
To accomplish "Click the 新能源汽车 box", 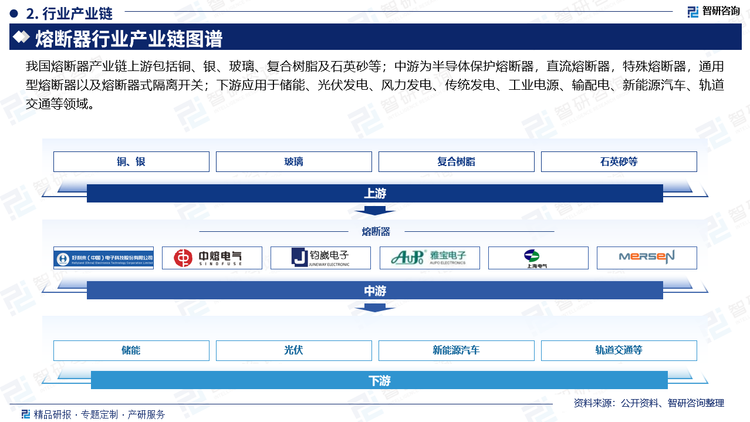I will [456, 350].
